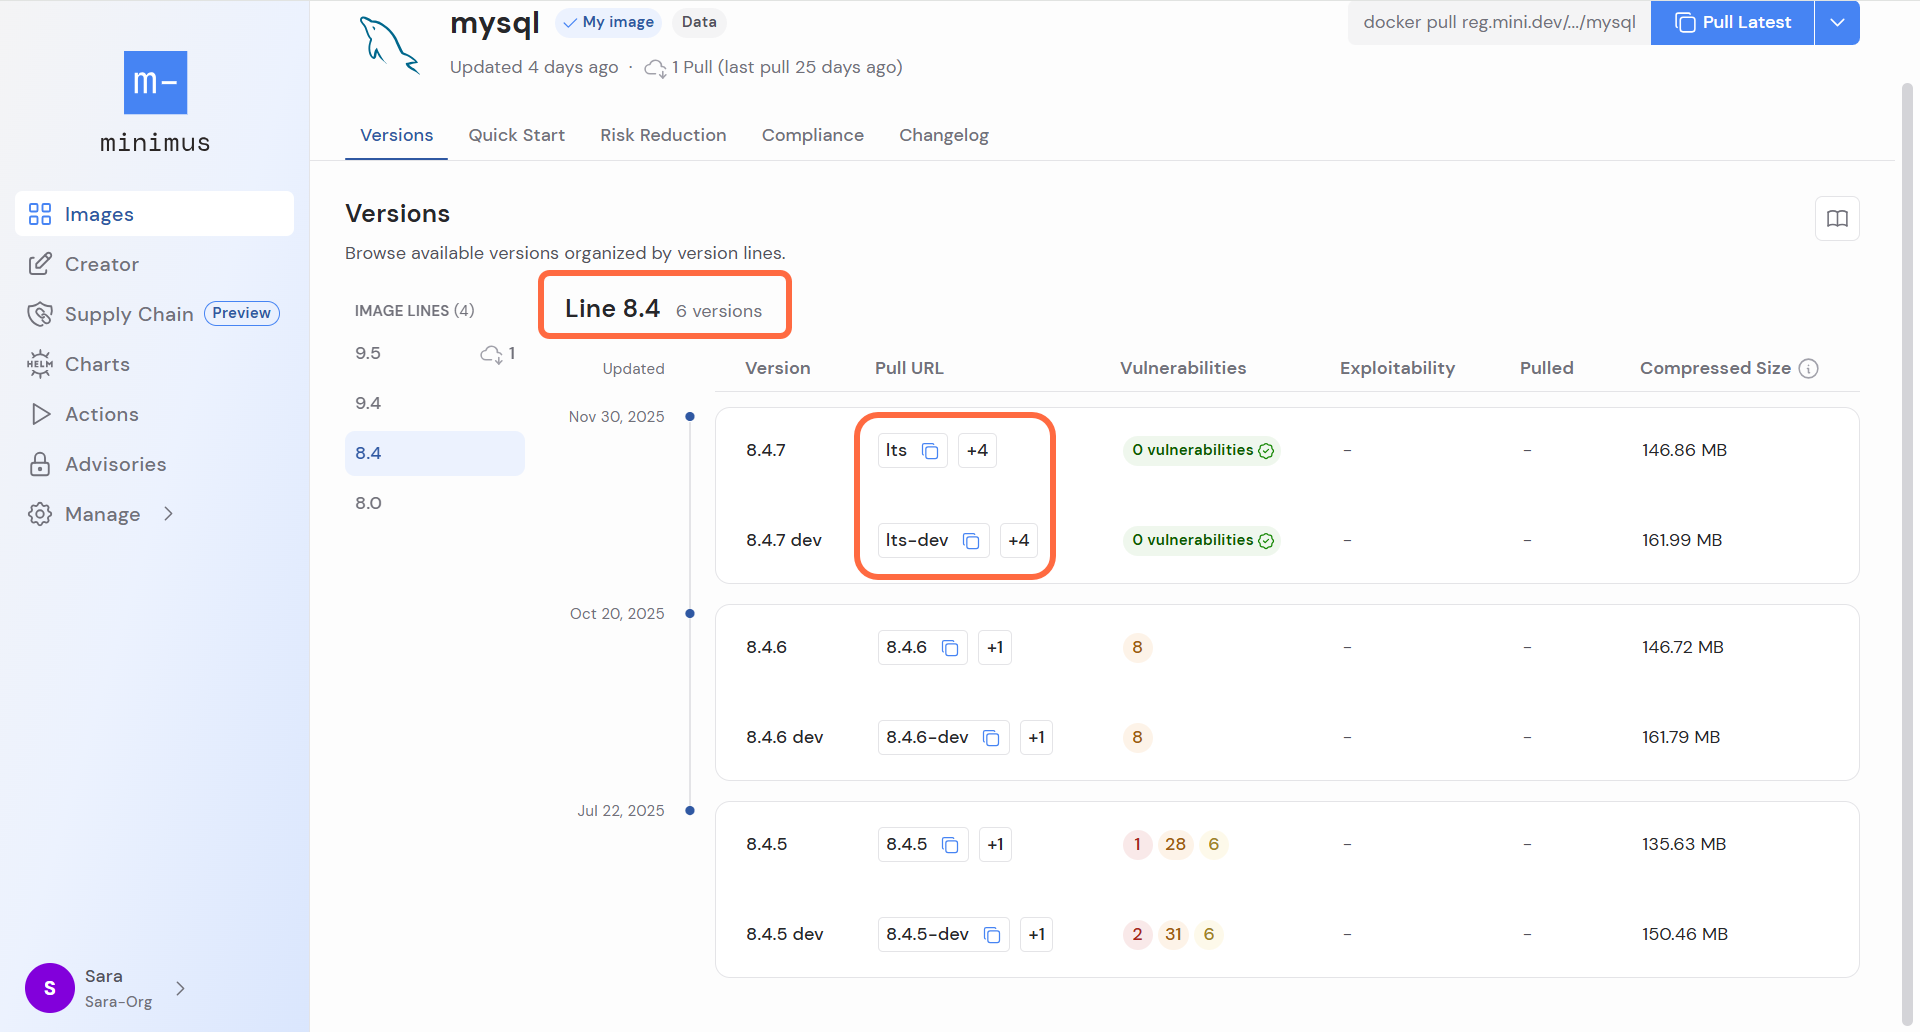Click 0 vulnerabilities badge for 8.4.7
Viewport: 1920px width, 1032px height.
pyautogui.click(x=1202, y=450)
